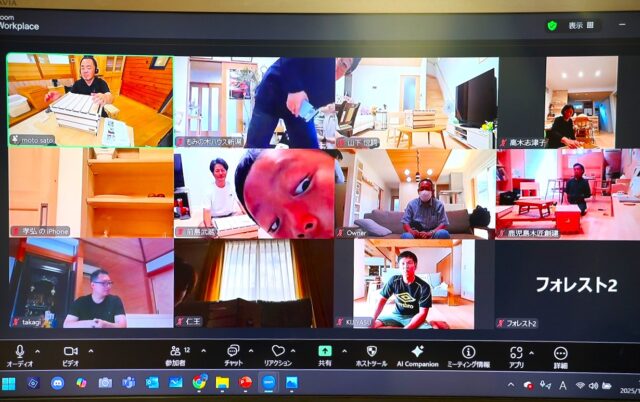Expand the audio options arrow beside オーディオ

(37, 351)
